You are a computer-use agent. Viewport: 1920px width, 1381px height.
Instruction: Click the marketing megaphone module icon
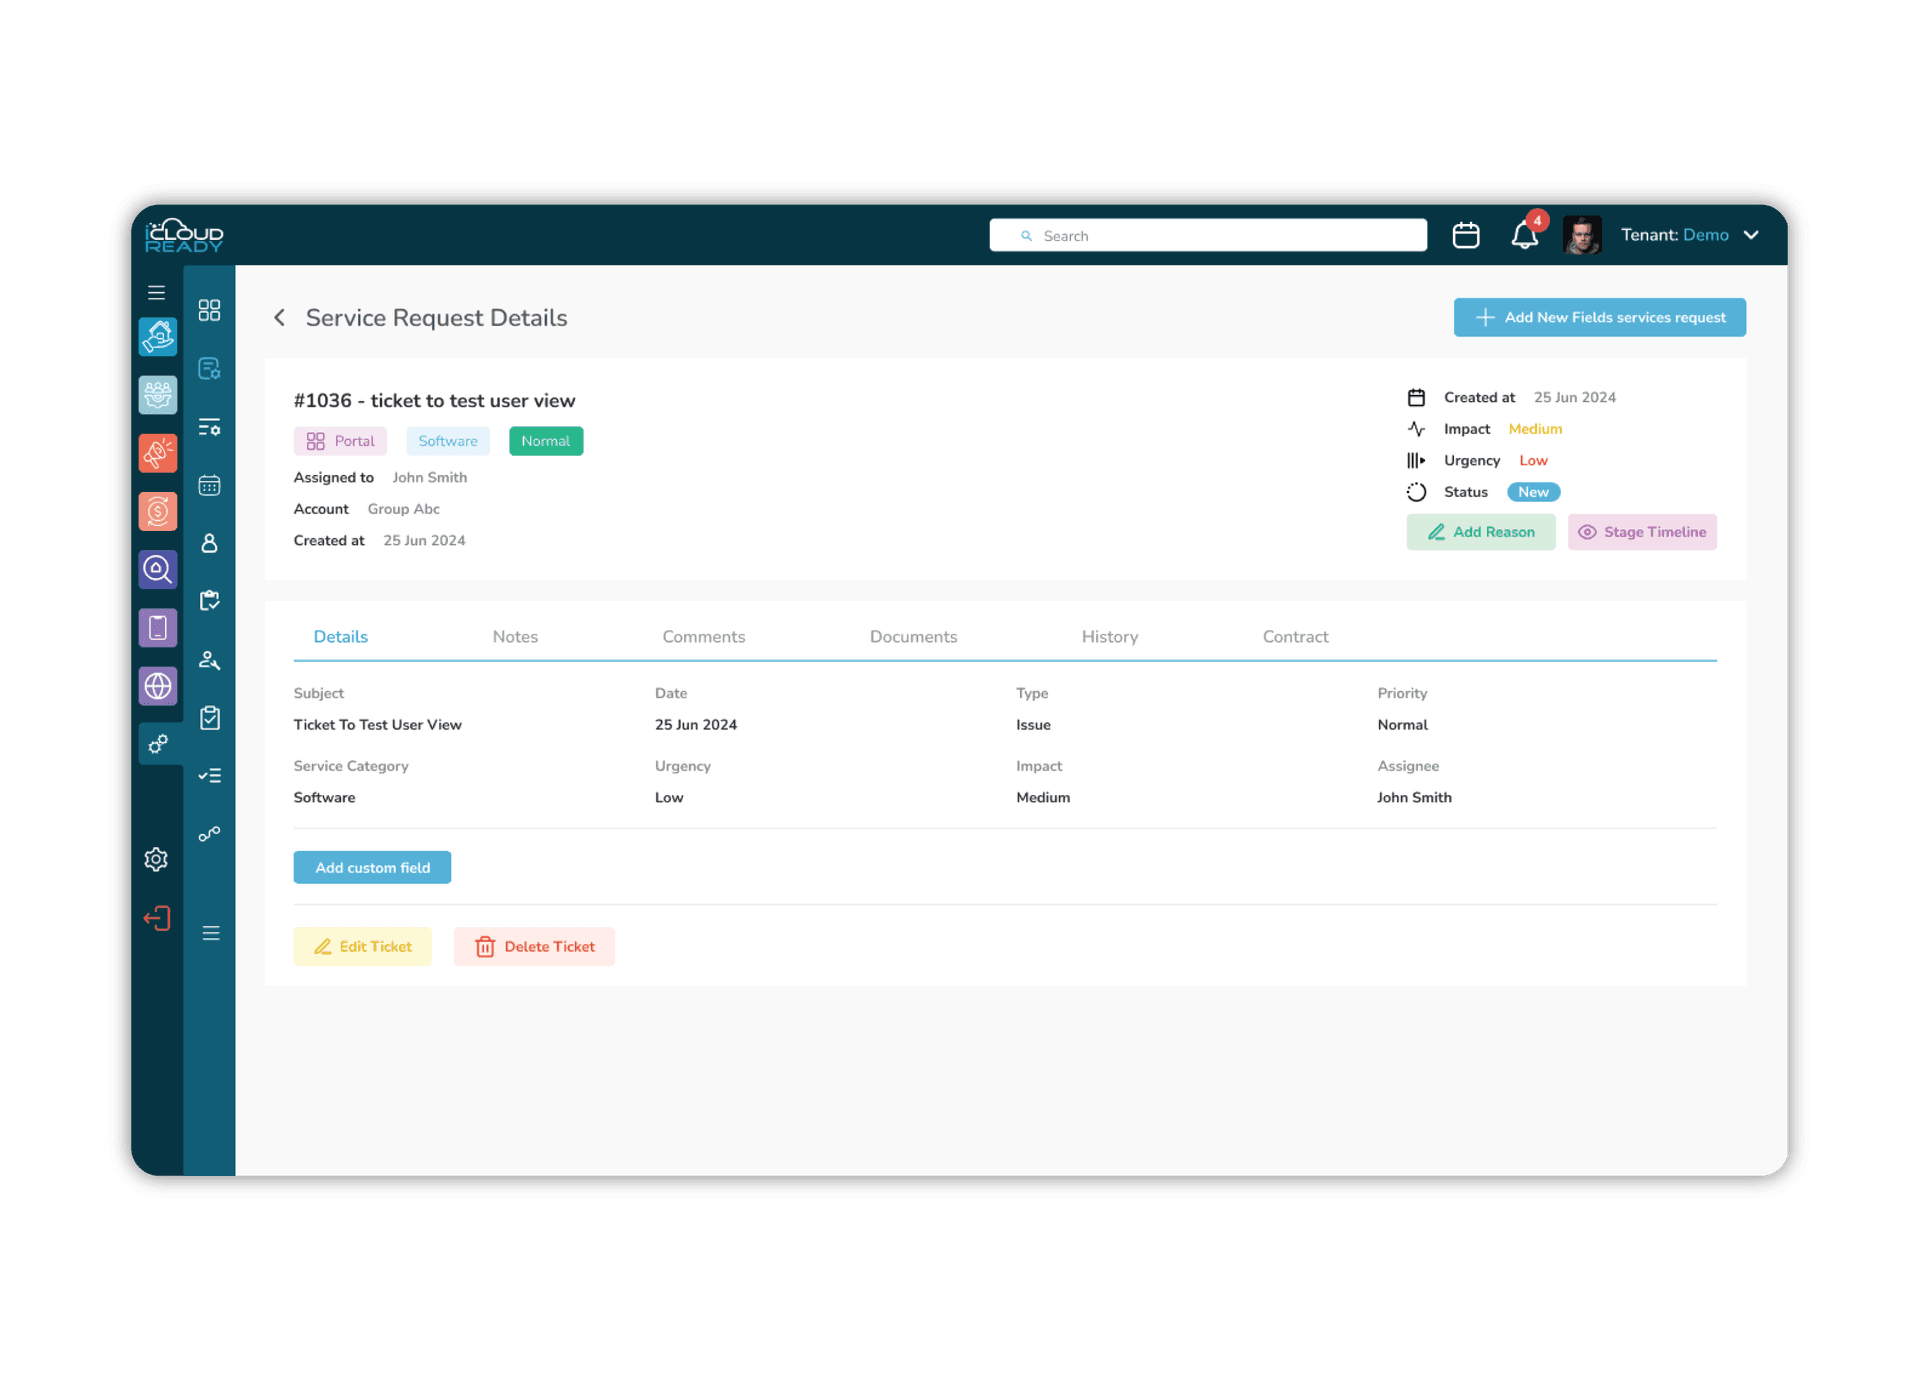(x=158, y=453)
